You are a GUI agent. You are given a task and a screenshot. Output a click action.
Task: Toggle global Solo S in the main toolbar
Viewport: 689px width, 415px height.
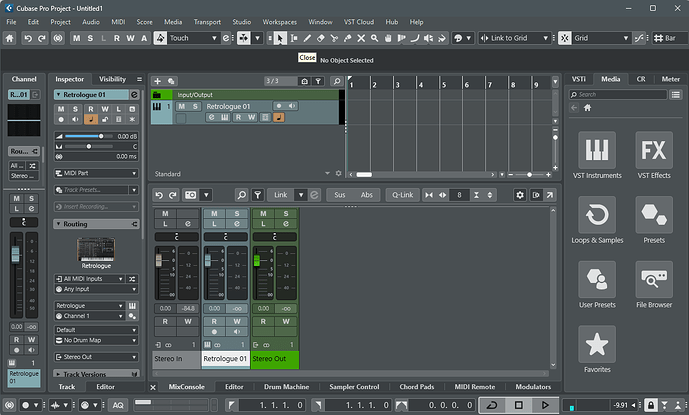(90, 38)
